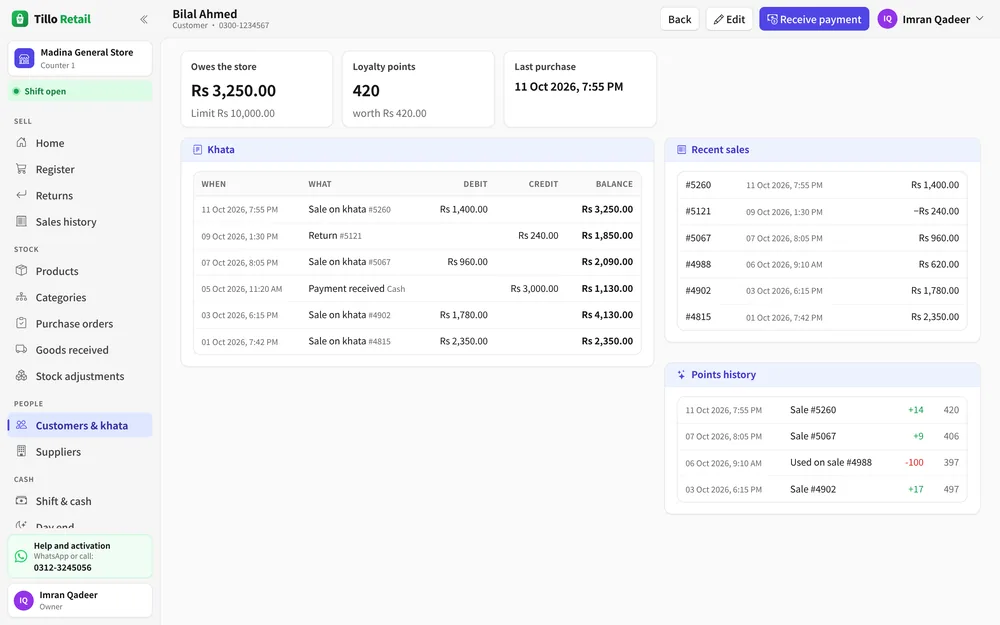Open Return #5121 ledger entry

coord(417,236)
